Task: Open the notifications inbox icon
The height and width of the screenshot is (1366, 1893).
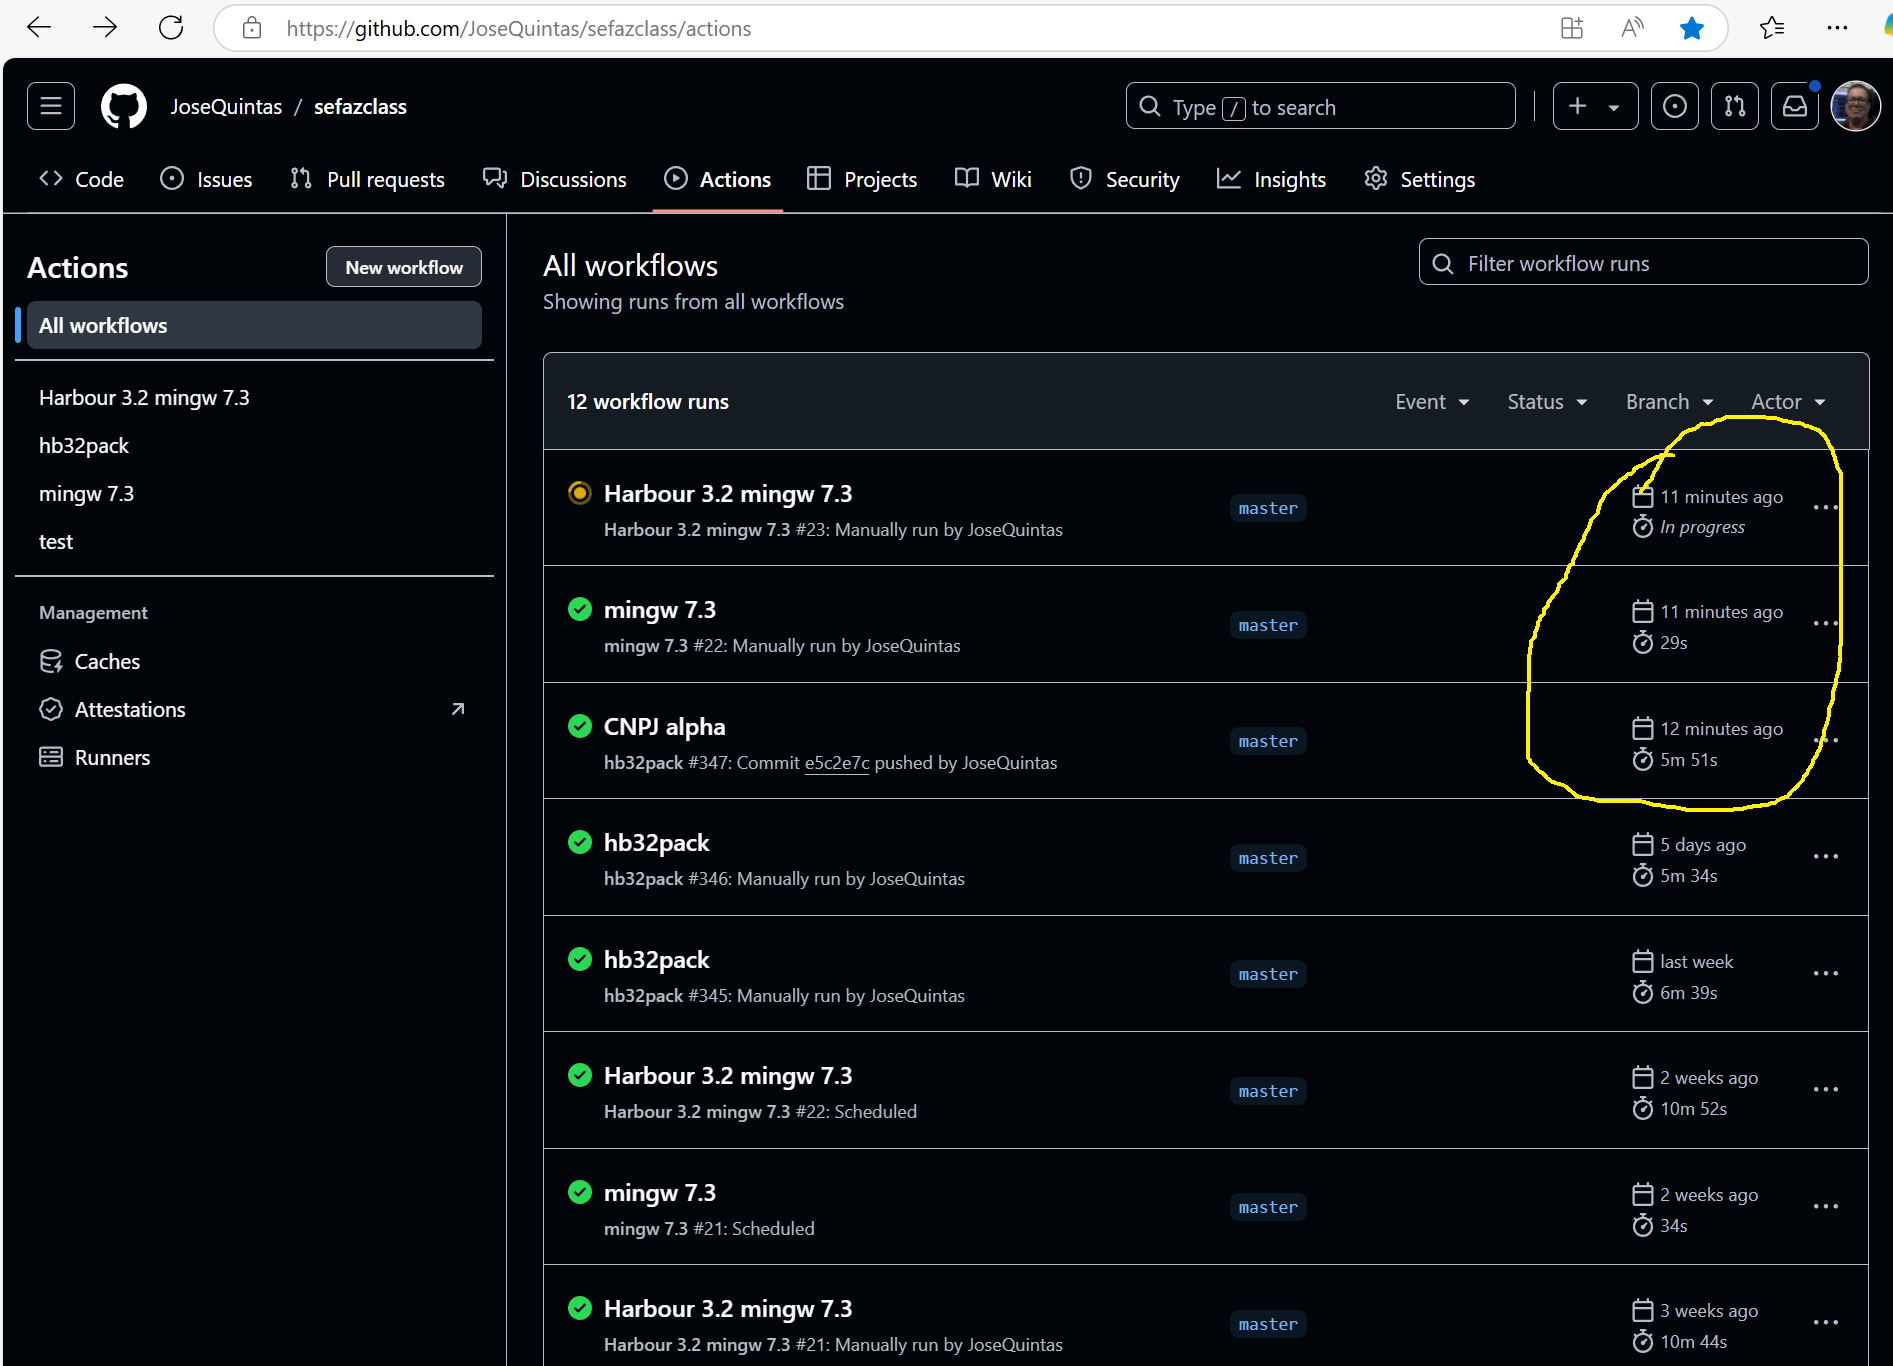Action: (x=1795, y=107)
